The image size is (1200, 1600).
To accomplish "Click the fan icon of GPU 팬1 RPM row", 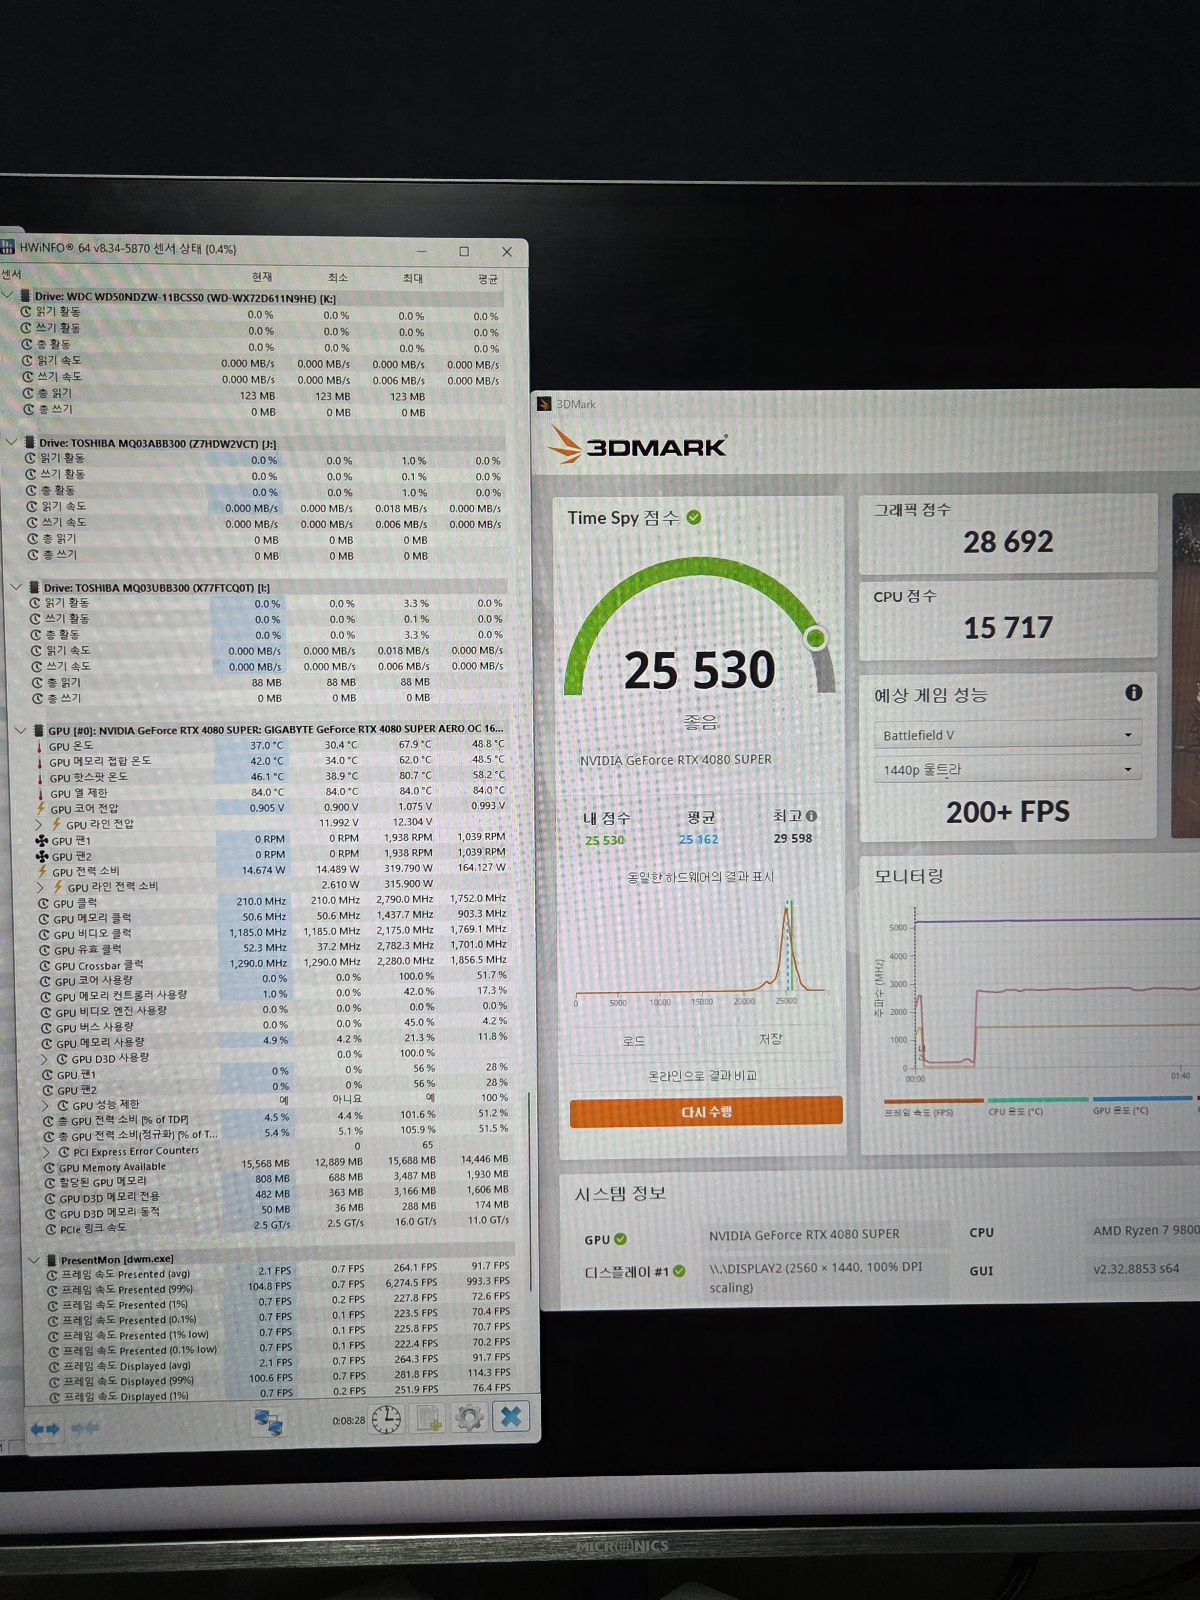I will [42, 841].
